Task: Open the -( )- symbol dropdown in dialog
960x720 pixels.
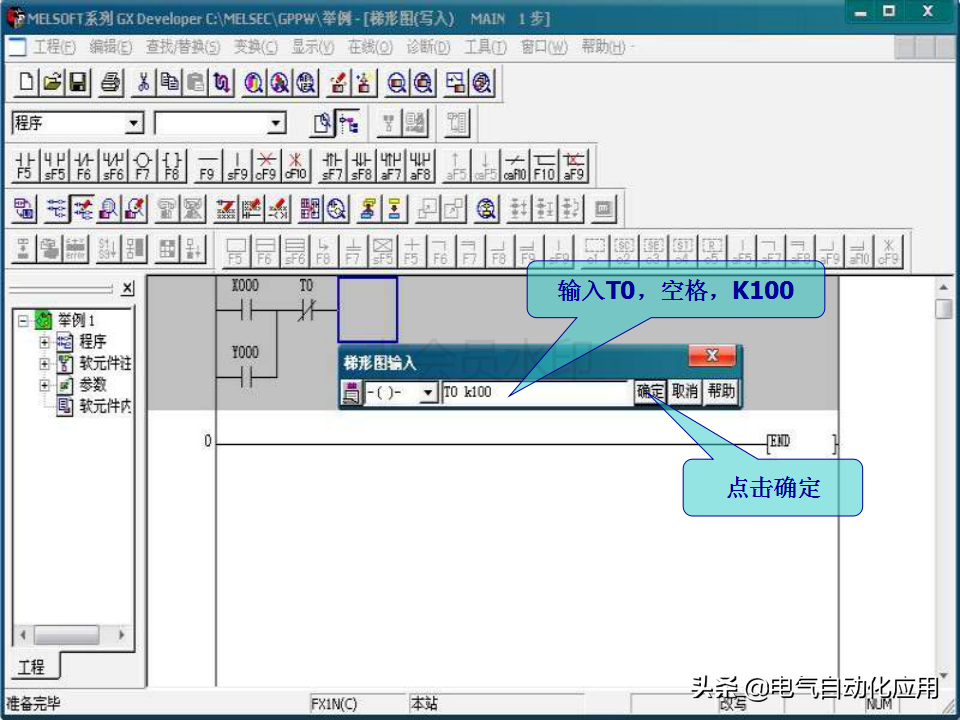Action: [428, 392]
